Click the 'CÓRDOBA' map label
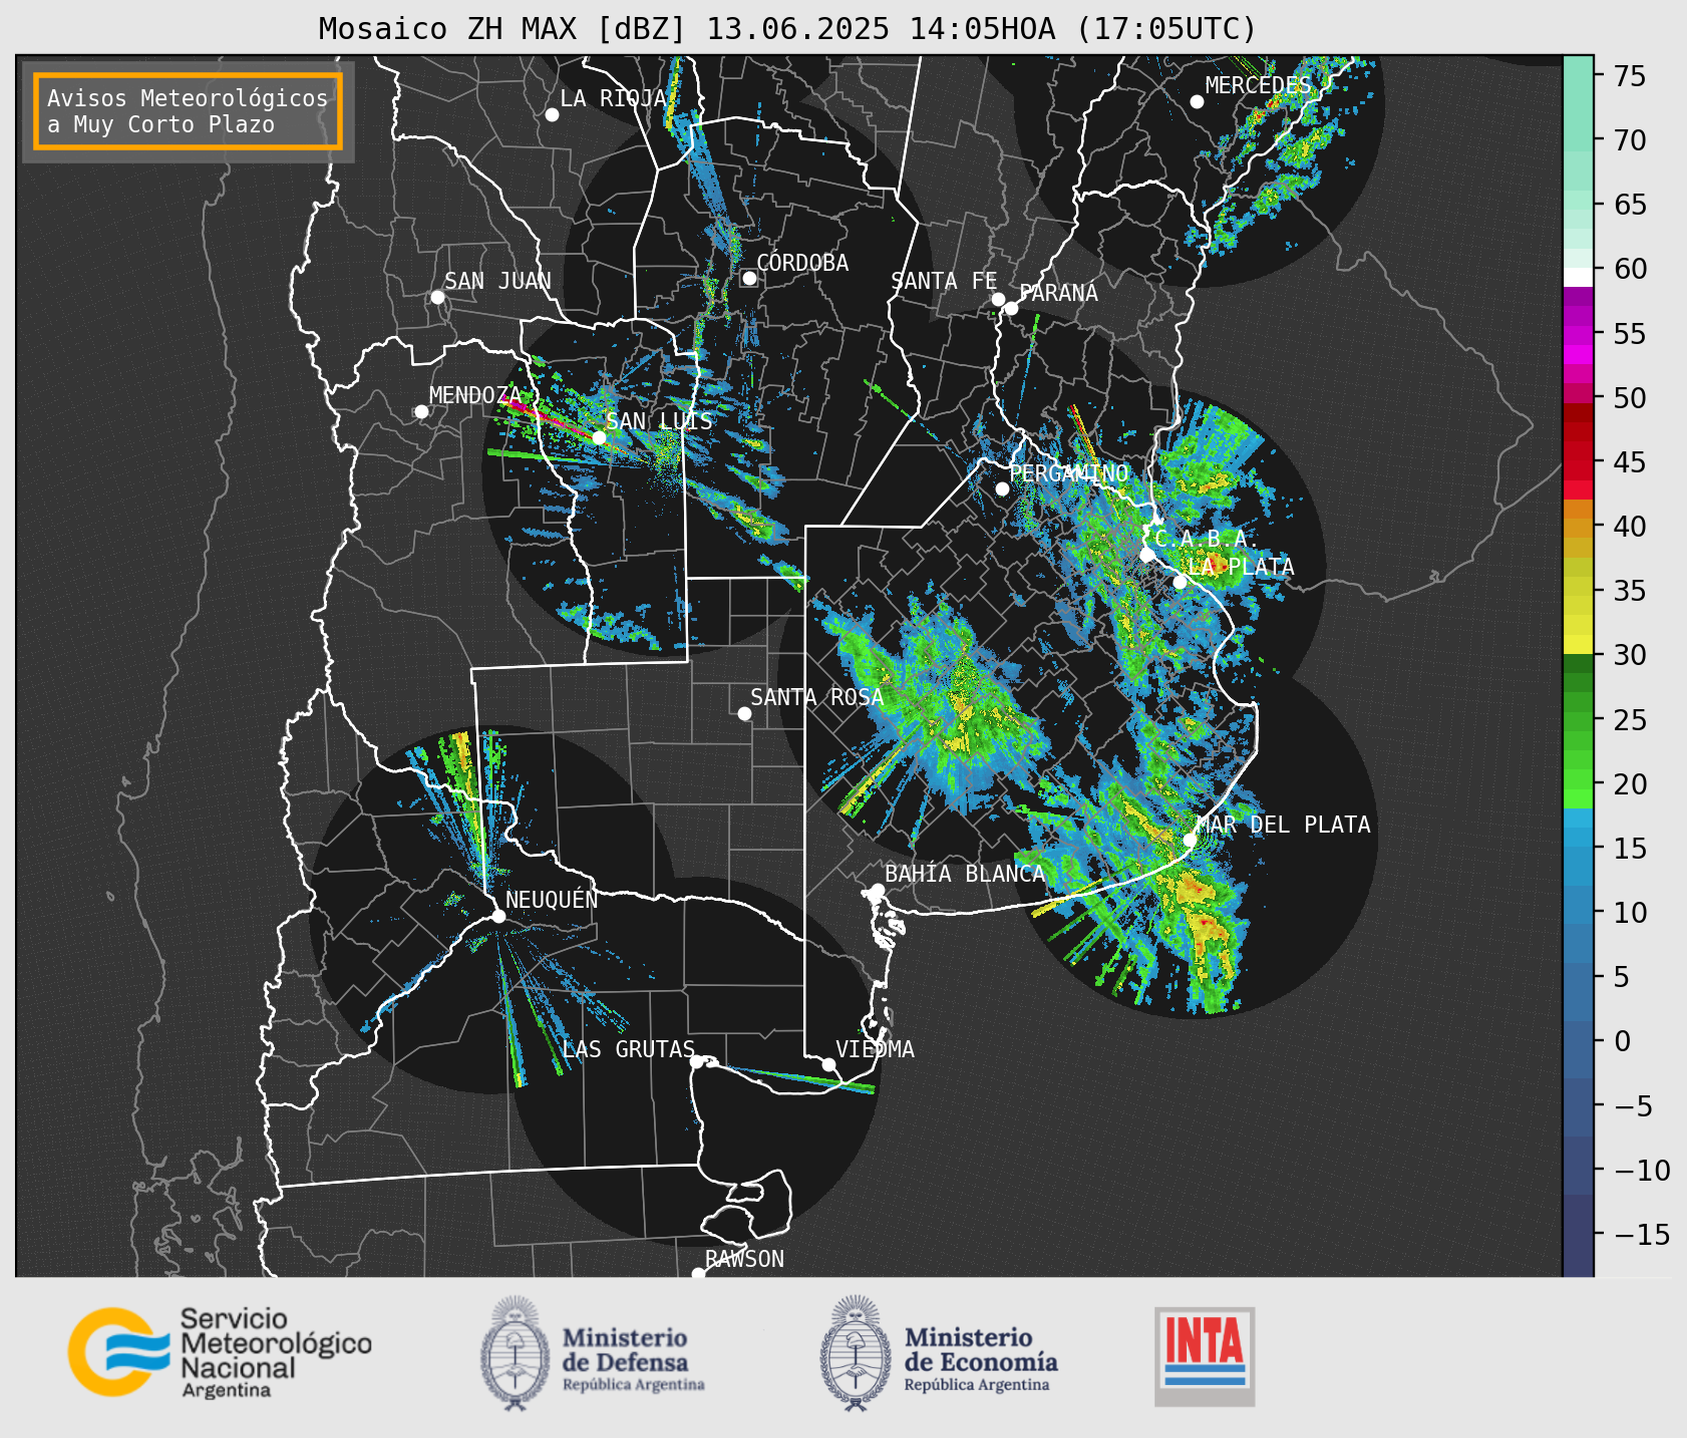 click(x=802, y=263)
